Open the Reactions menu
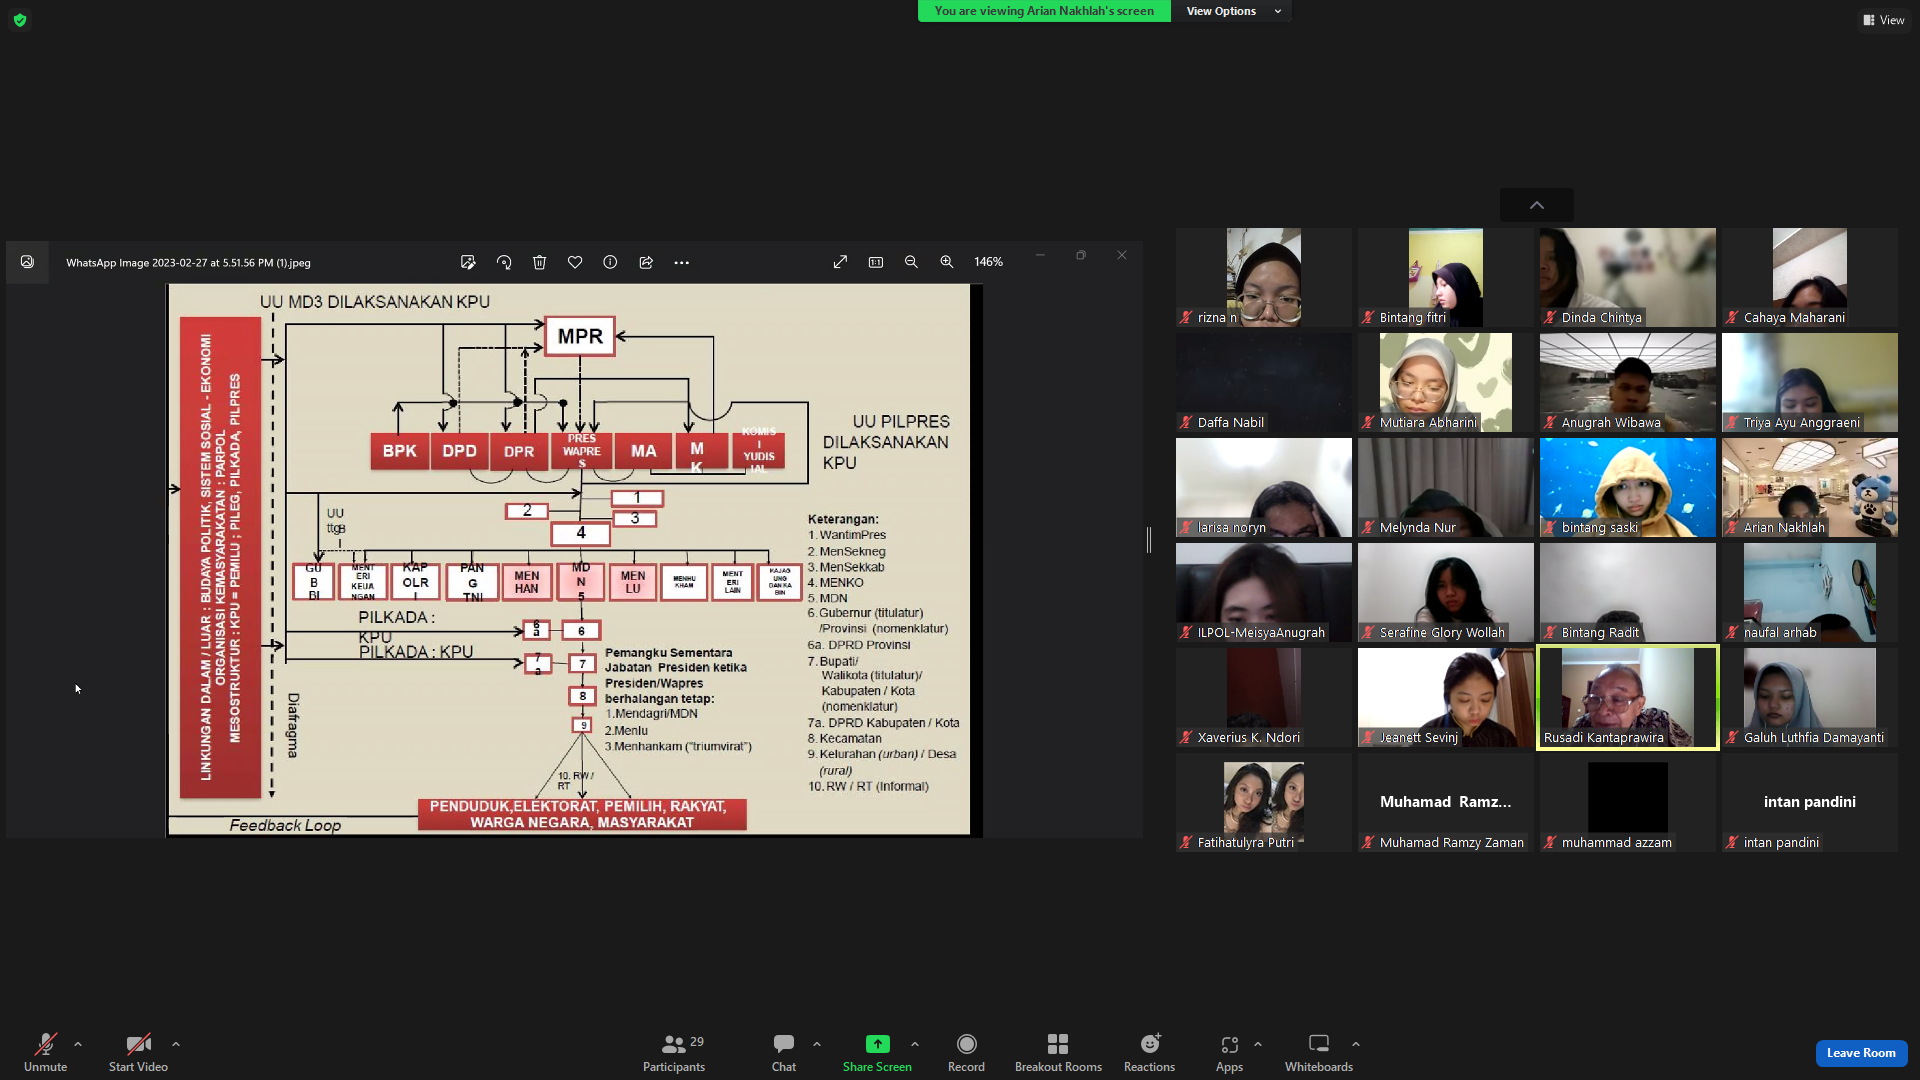 pos(1149,1052)
